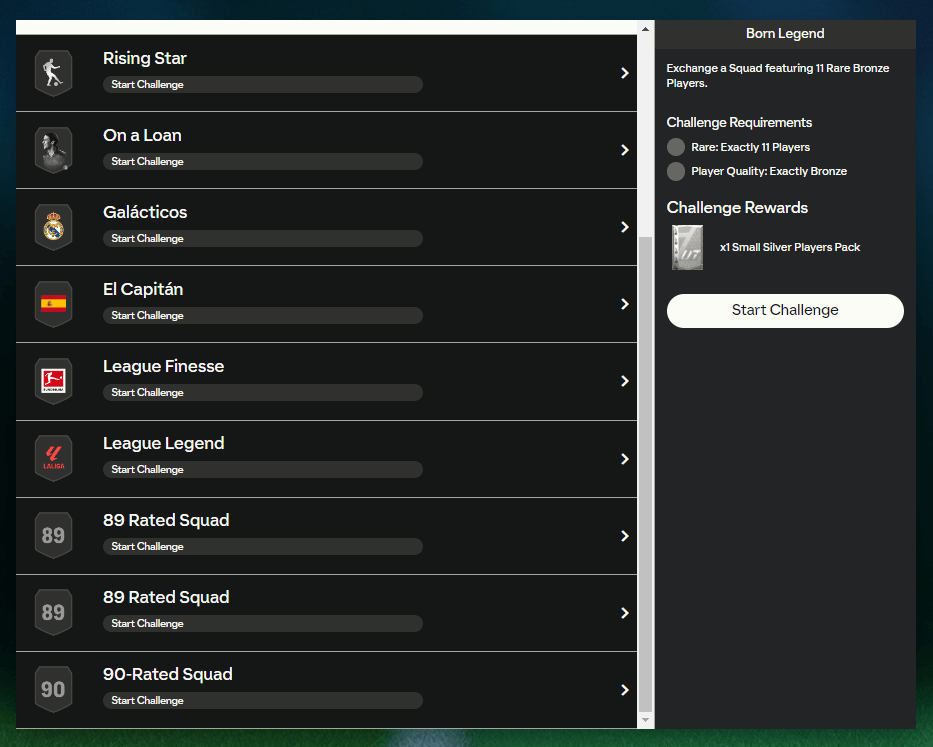The image size is (933, 747).
Task: Click the 90 rating badge icon
Action: (53, 689)
